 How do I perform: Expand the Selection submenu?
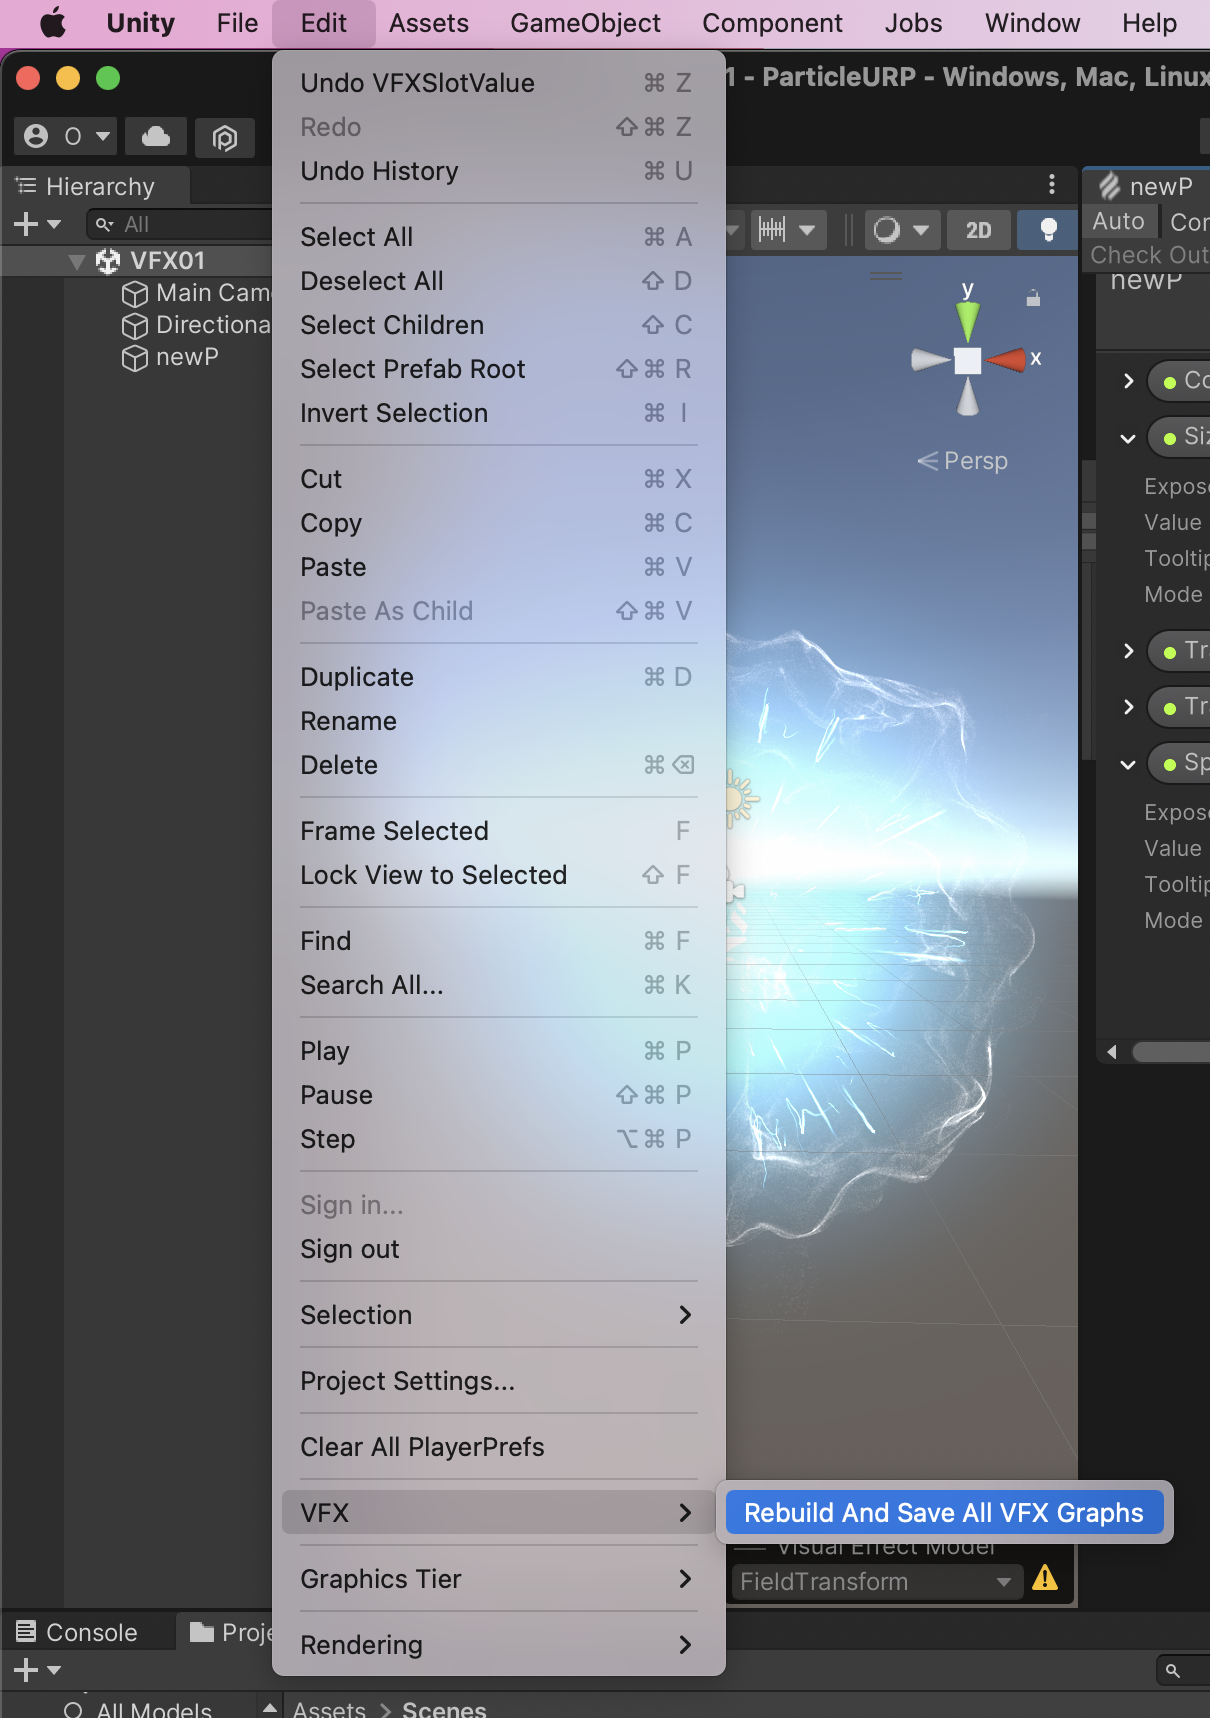(498, 1315)
